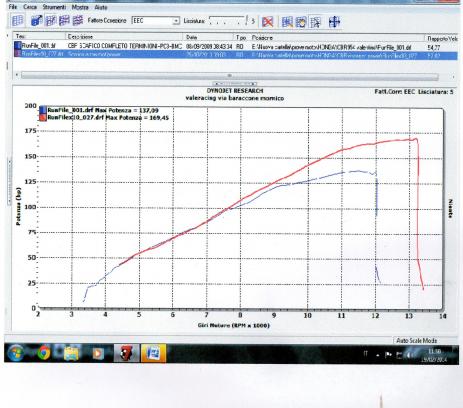Click the blue four-arrow move icon
The height and width of the screenshot is (408, 463).
(x=334, y=22)
